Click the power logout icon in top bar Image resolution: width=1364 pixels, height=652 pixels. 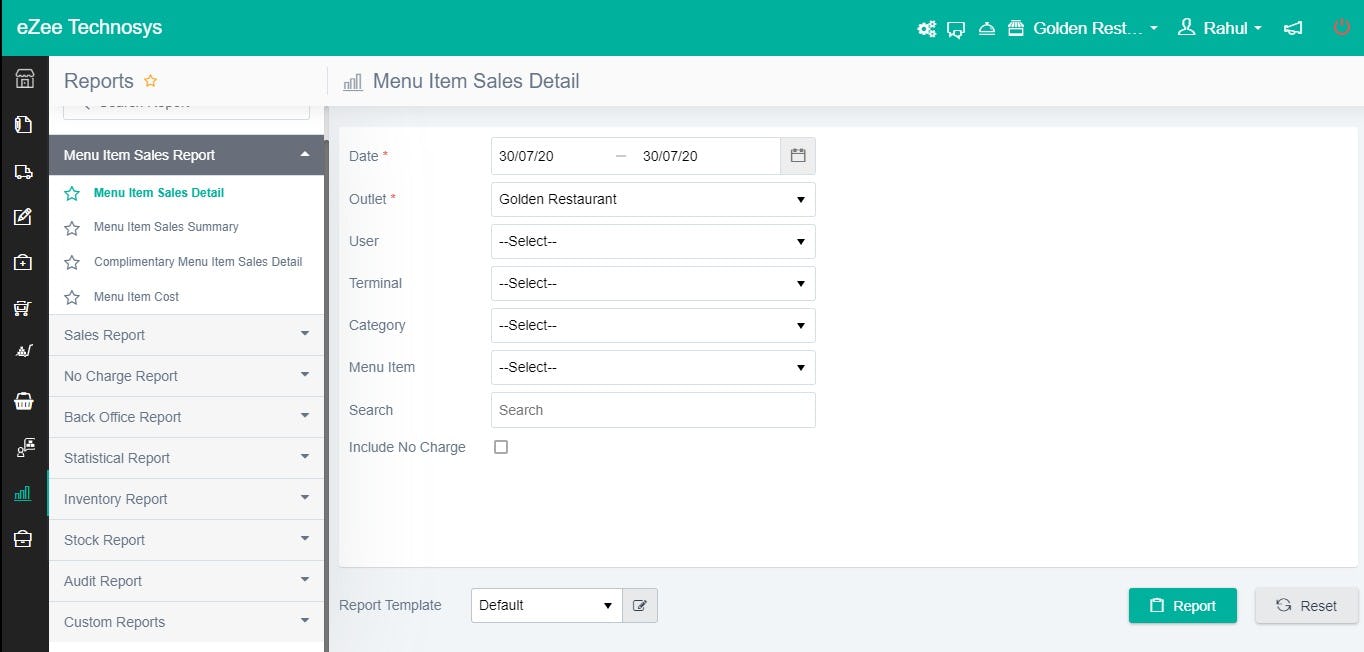coord(1341,27)
